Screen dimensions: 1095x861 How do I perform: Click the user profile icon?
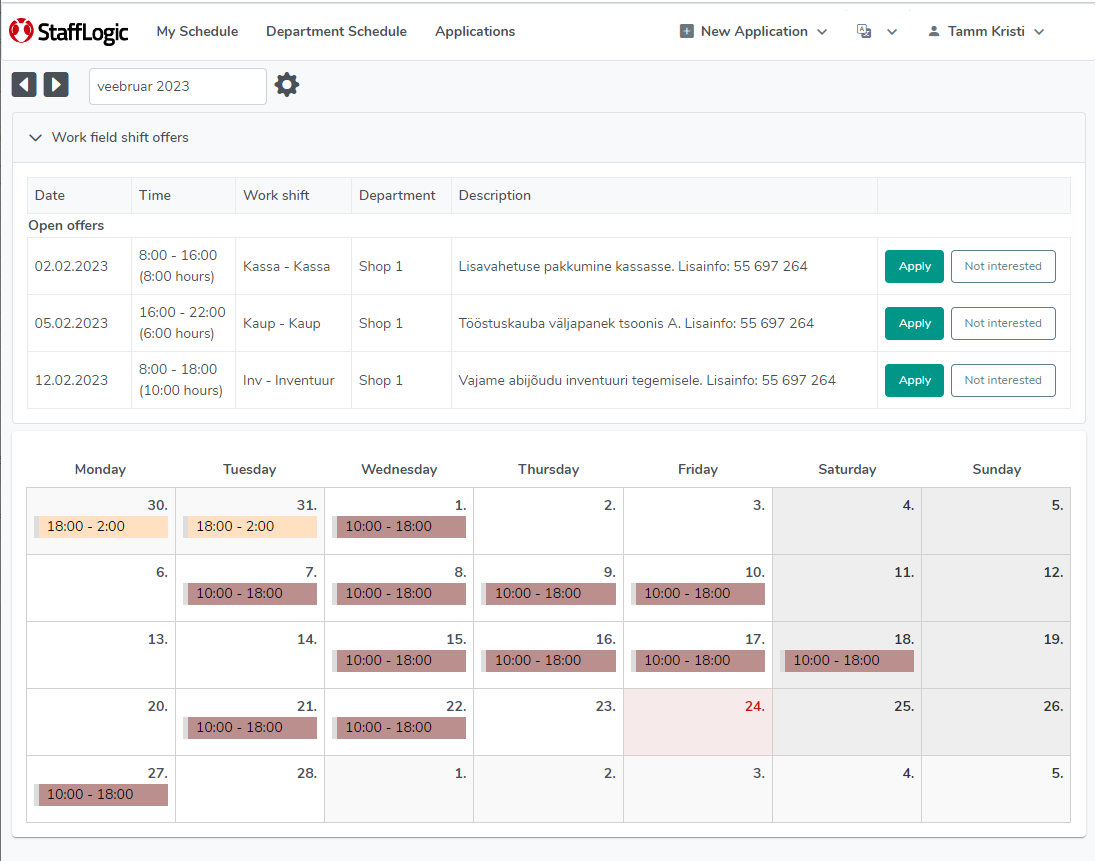coord(934,31)
